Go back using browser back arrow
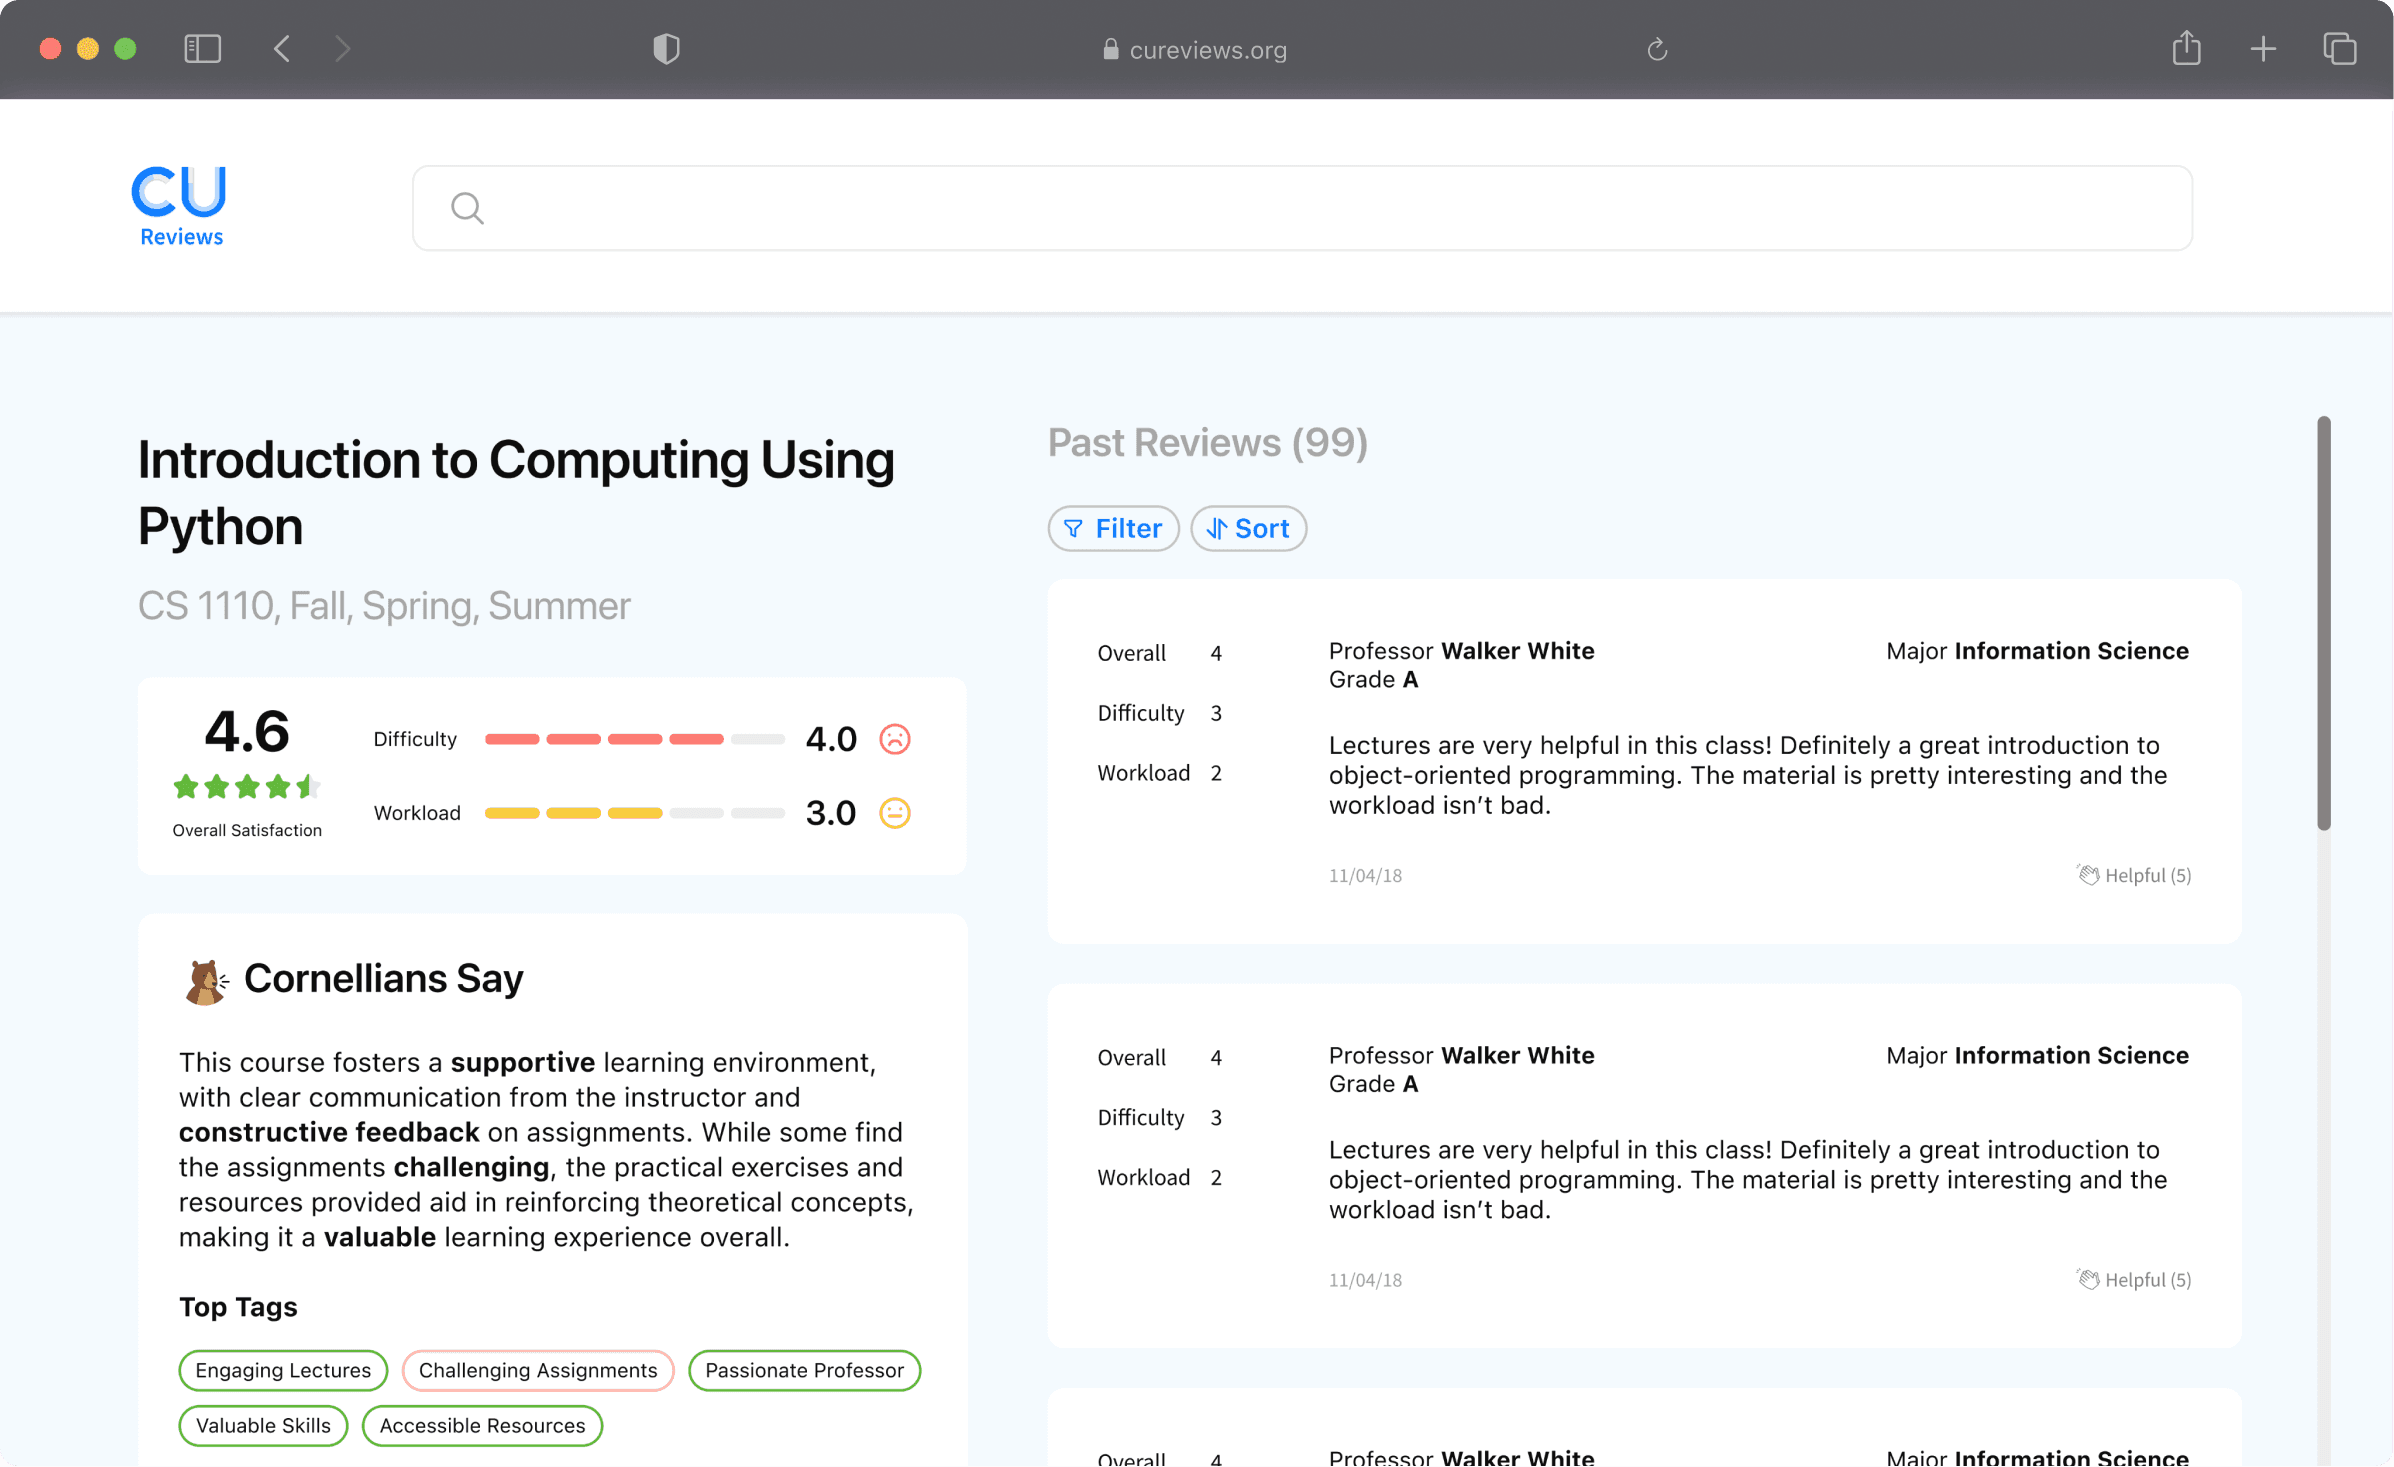The width and height of the screenshot is (2394, 1467). pyautogui.click(x=282, y=49)
